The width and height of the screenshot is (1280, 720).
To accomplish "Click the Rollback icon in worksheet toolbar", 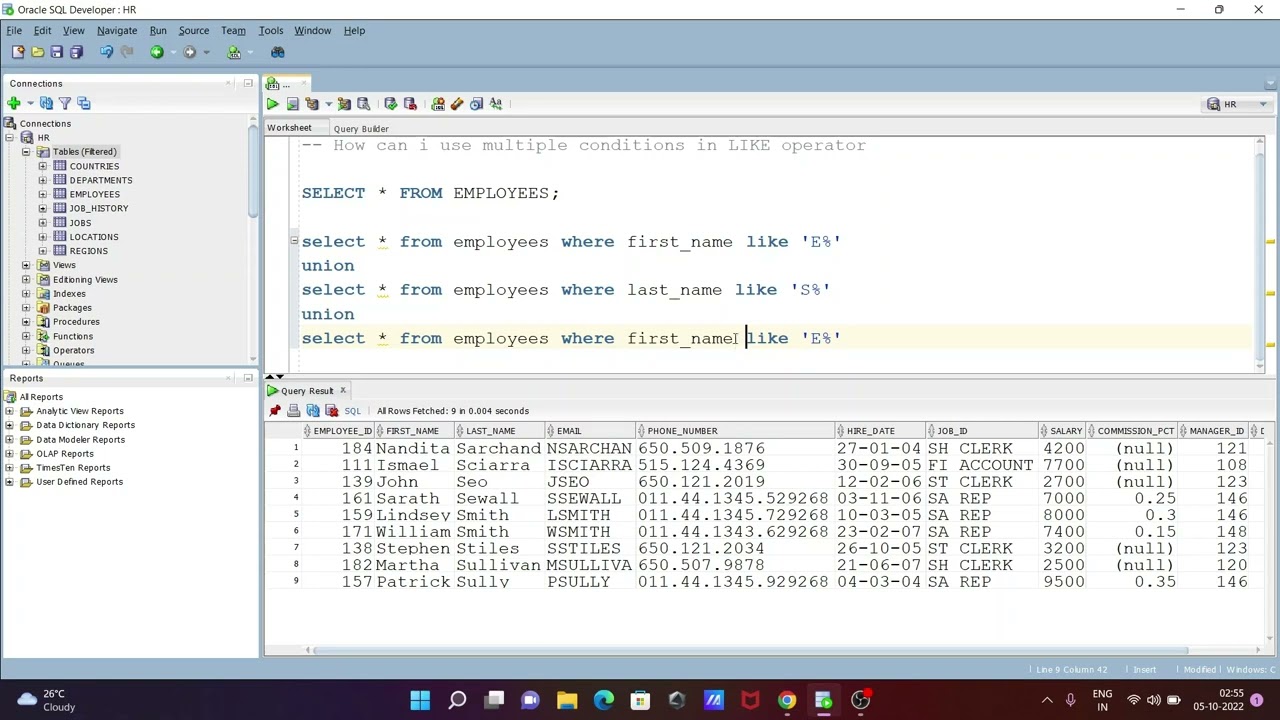I will coord(410,104).
